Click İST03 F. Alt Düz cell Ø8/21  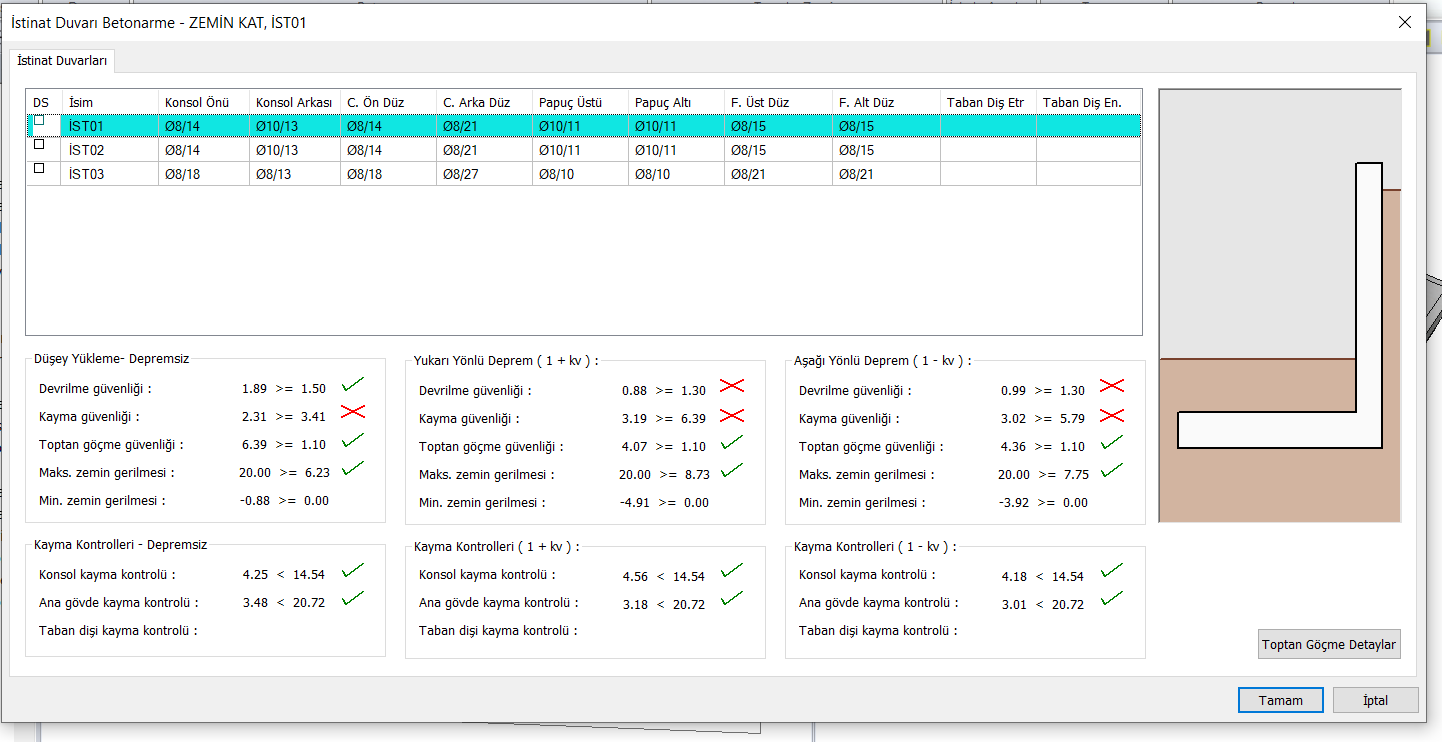(x=886, y=174)
